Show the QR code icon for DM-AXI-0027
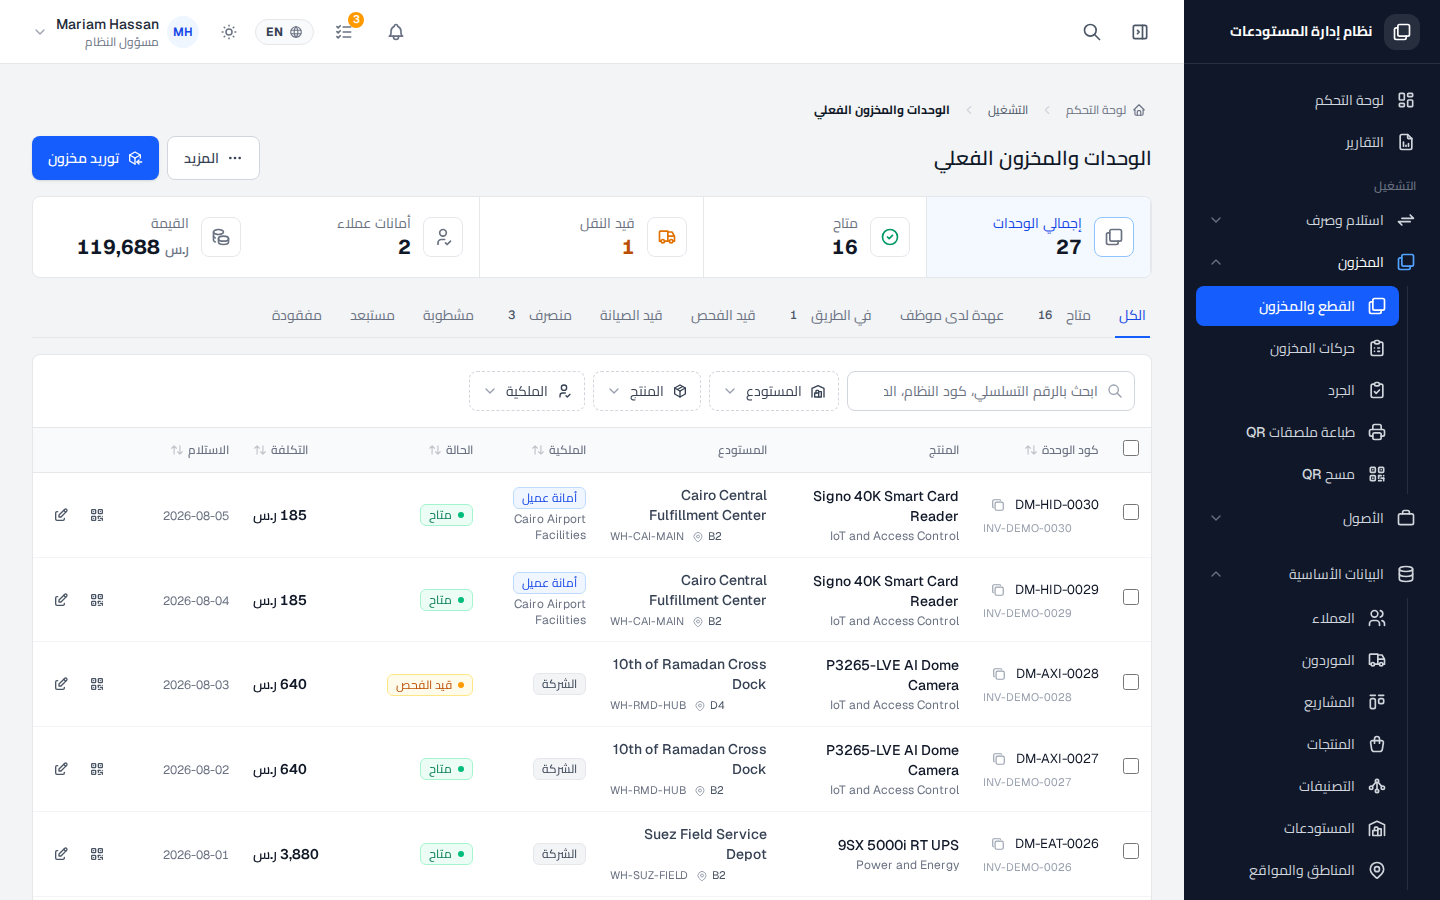This screenshot has height=900, width=1440. point(97,769)
